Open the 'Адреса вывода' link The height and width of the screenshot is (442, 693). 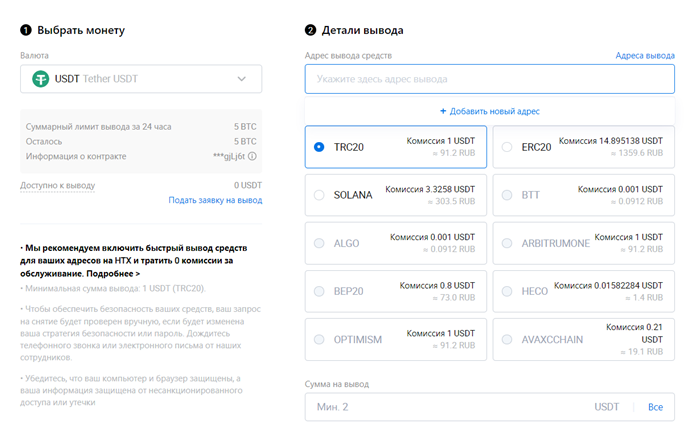point(645,56)
